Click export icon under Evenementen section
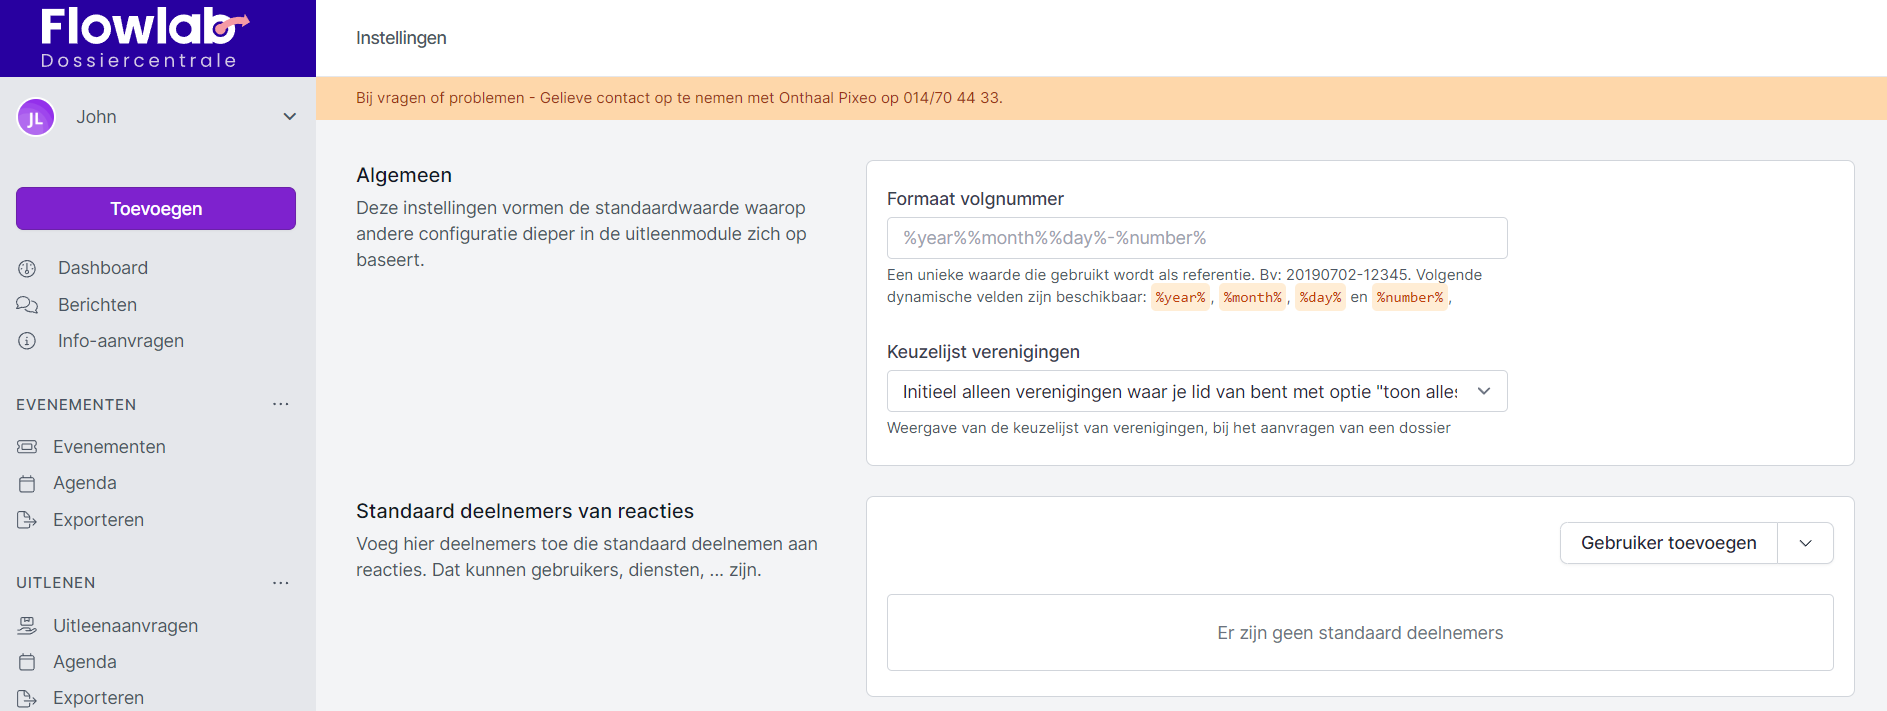1887x711 pixels. pyautogui.click(x=27, y=520)
